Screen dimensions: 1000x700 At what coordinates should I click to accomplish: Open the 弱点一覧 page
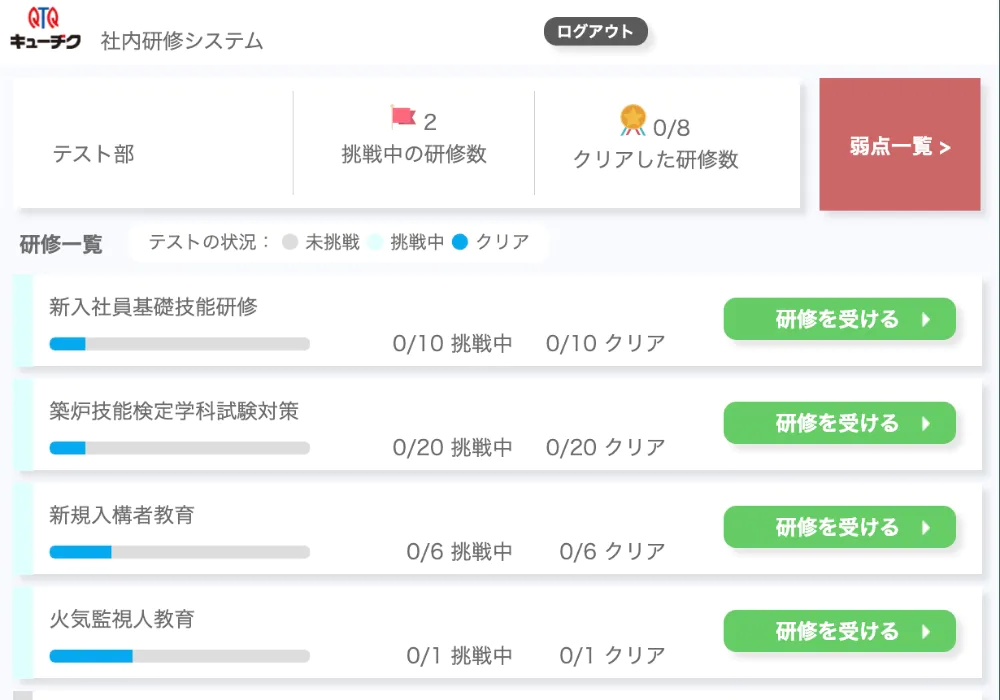tap(899, 145)
